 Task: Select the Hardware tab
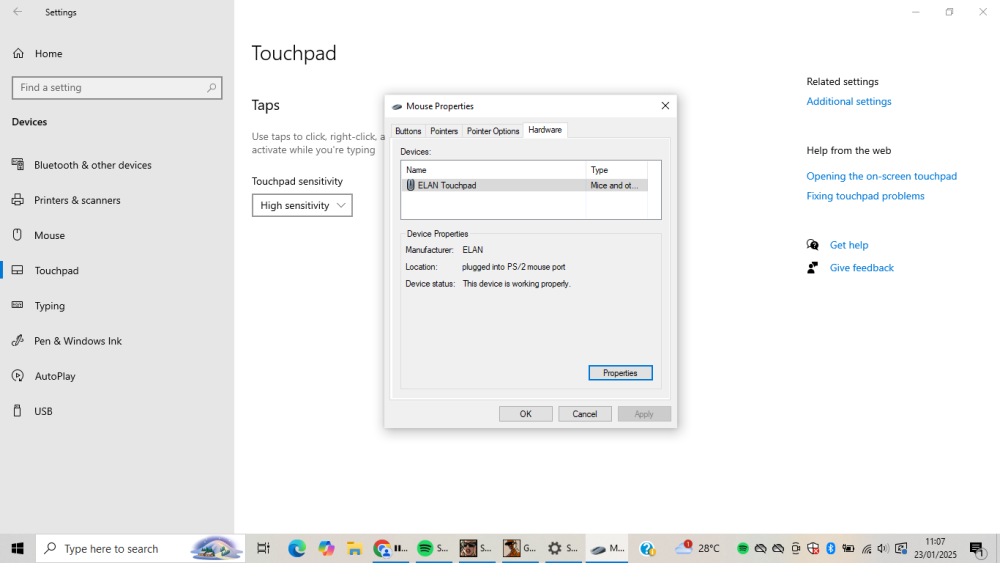pyautogui.click(x=545, y=130)
